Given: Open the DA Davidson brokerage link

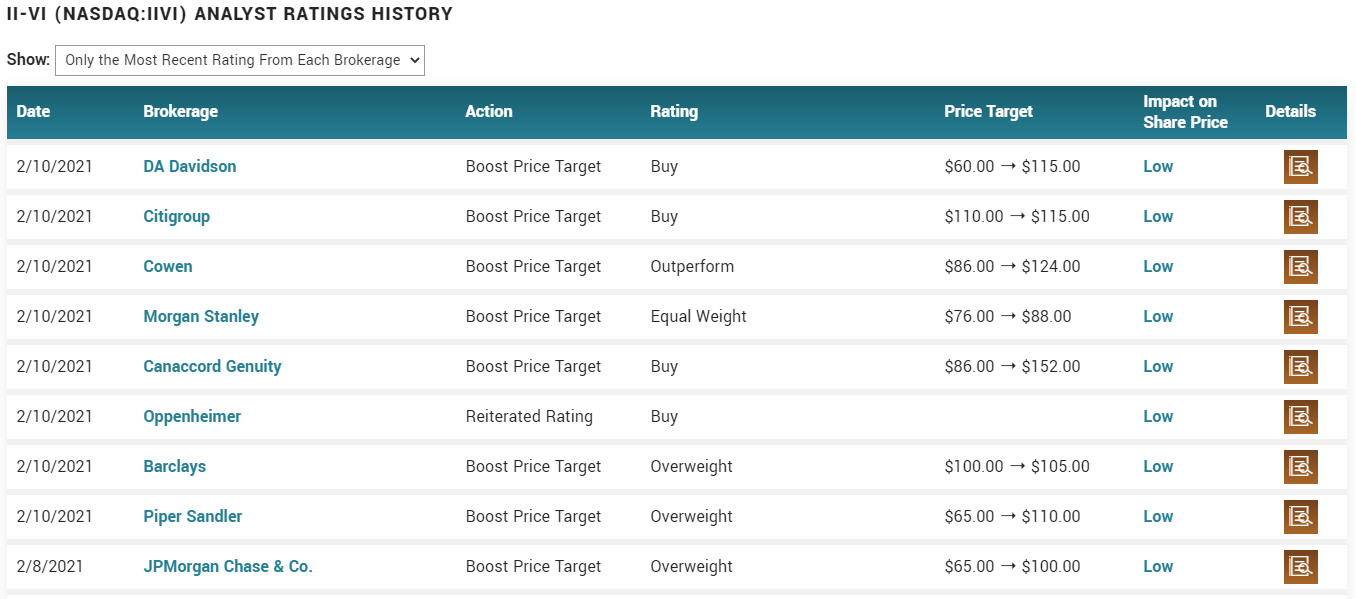Looking at the screenshot, I should click(x=190, y=167).
